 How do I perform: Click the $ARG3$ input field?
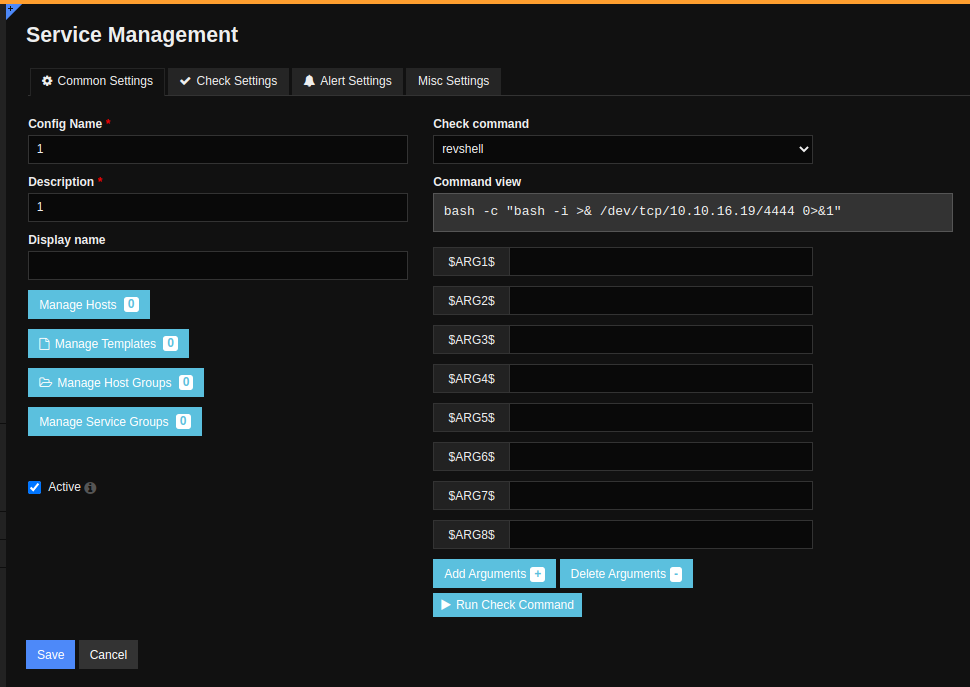click(661, 339)
